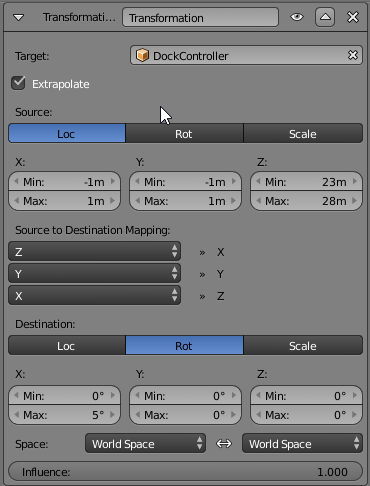The height and width of the screenshot is (486, 370).
Task: Toggle constraint visibility eye icon
Action: coord(297,17)
